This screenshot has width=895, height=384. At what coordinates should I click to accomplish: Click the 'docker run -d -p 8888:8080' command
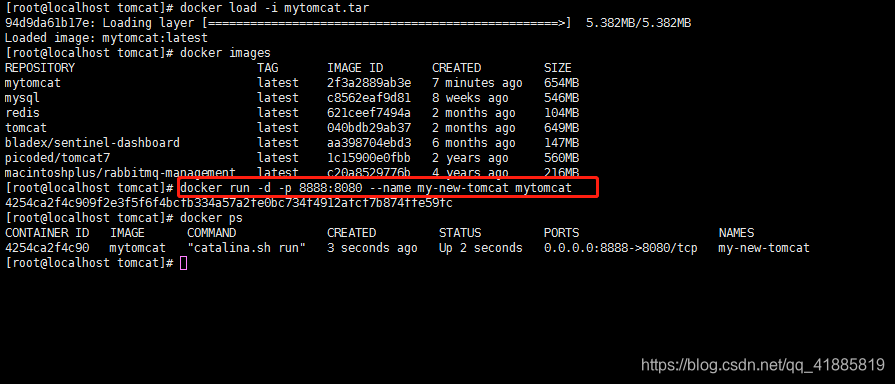[376, 187]
